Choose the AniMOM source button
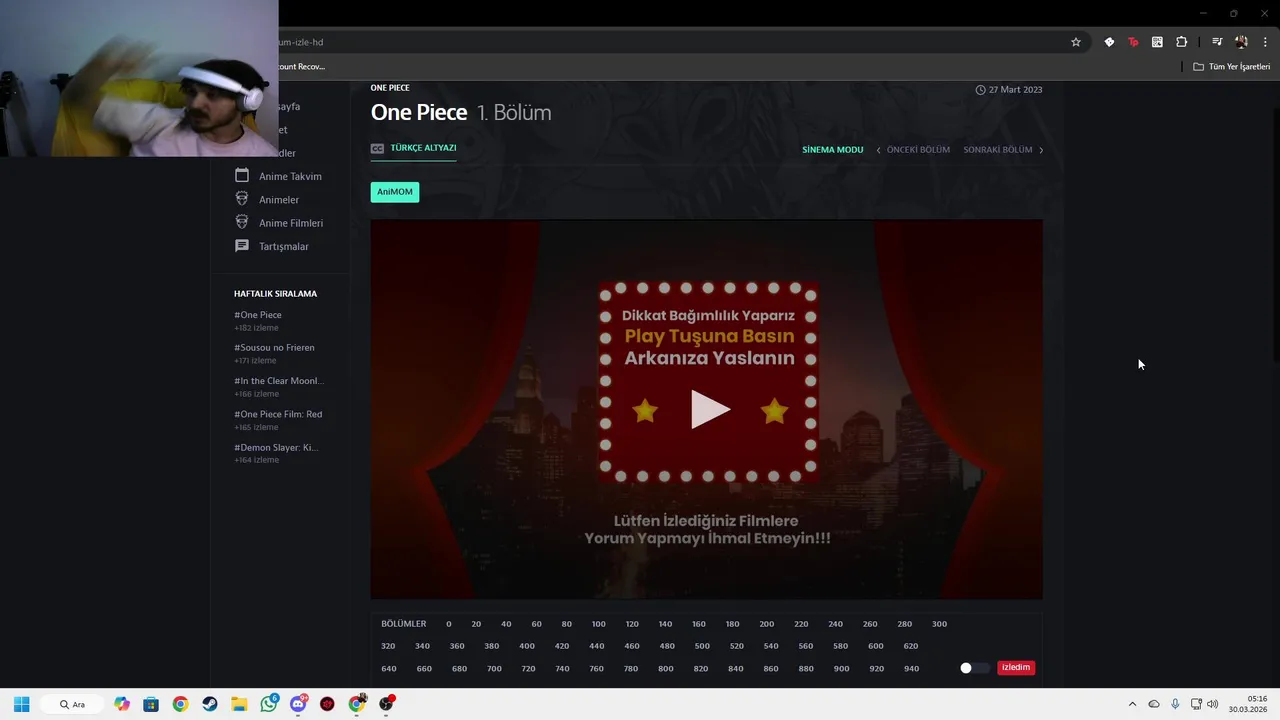This screenshot has height=720, width=1280. 395,192
